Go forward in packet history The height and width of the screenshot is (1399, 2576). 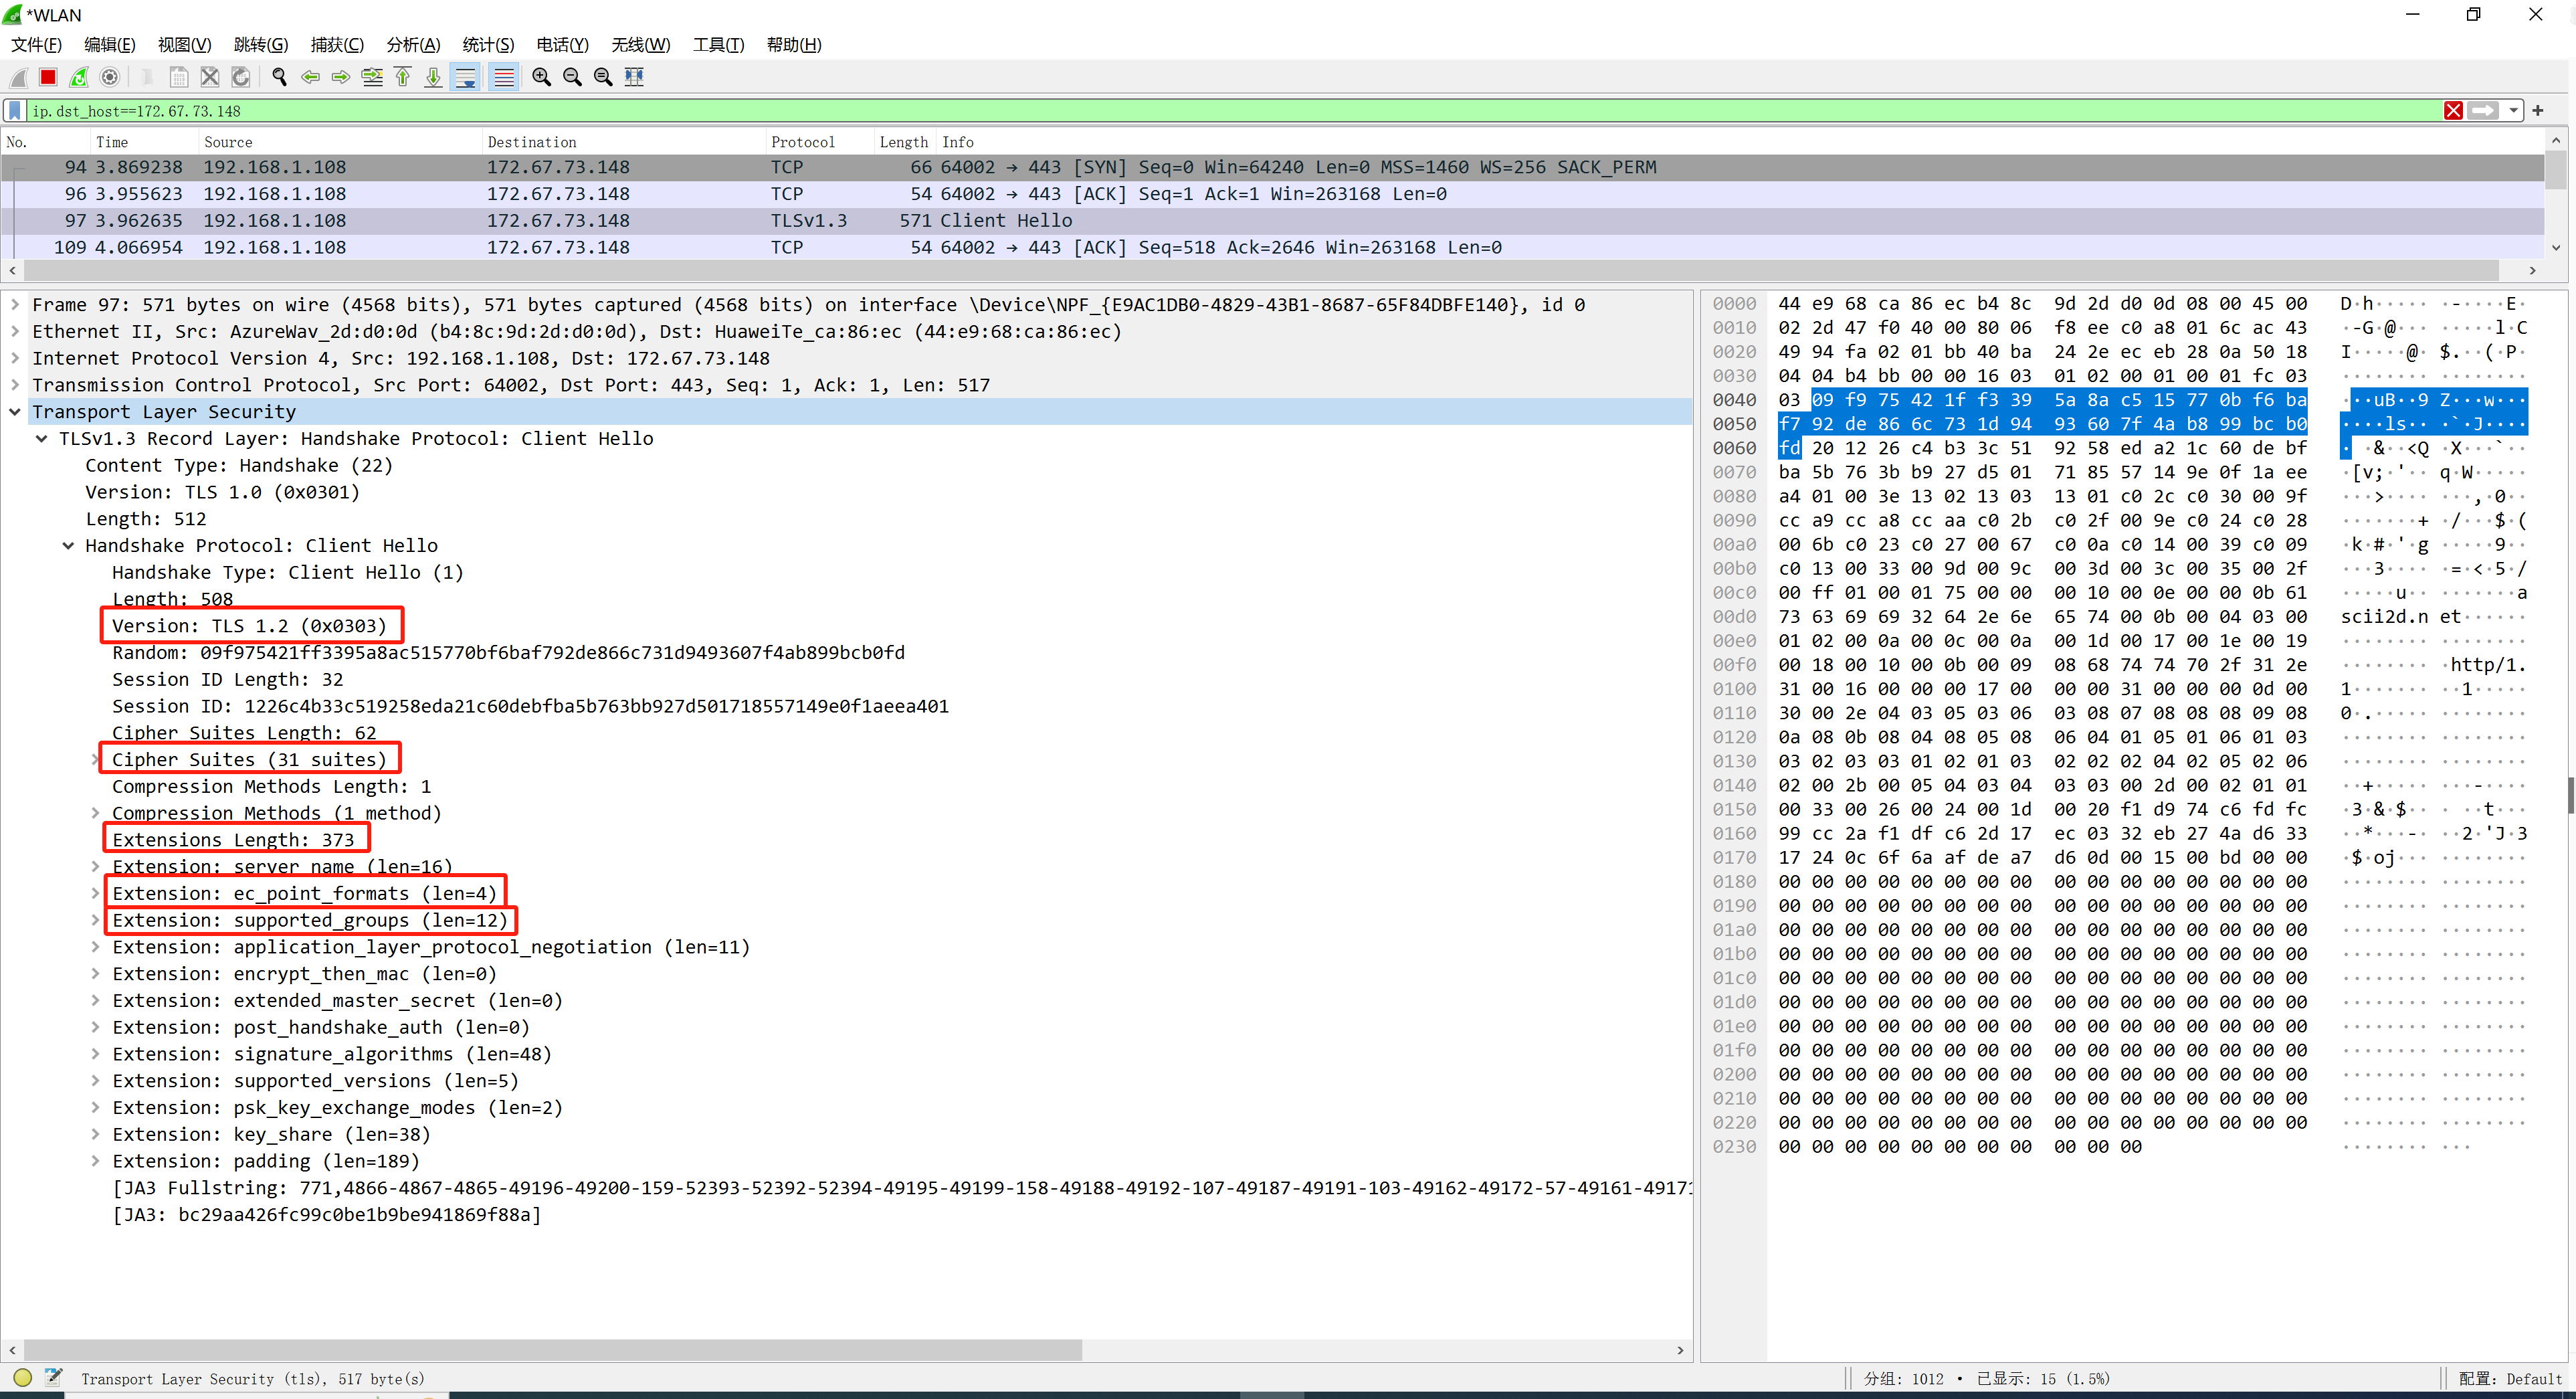[341, 77]
